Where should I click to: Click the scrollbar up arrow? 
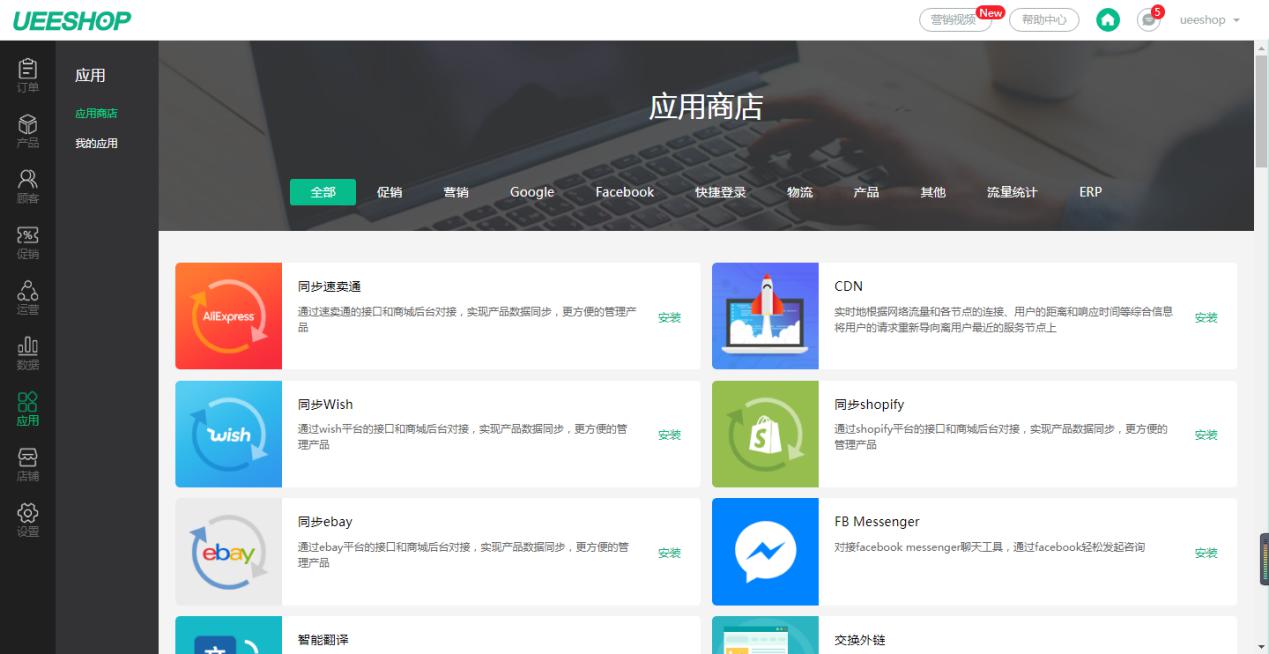click(x=1261, y=48)
